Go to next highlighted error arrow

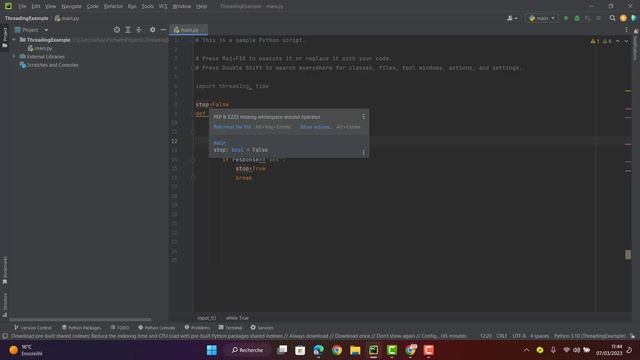pos(626,41)
